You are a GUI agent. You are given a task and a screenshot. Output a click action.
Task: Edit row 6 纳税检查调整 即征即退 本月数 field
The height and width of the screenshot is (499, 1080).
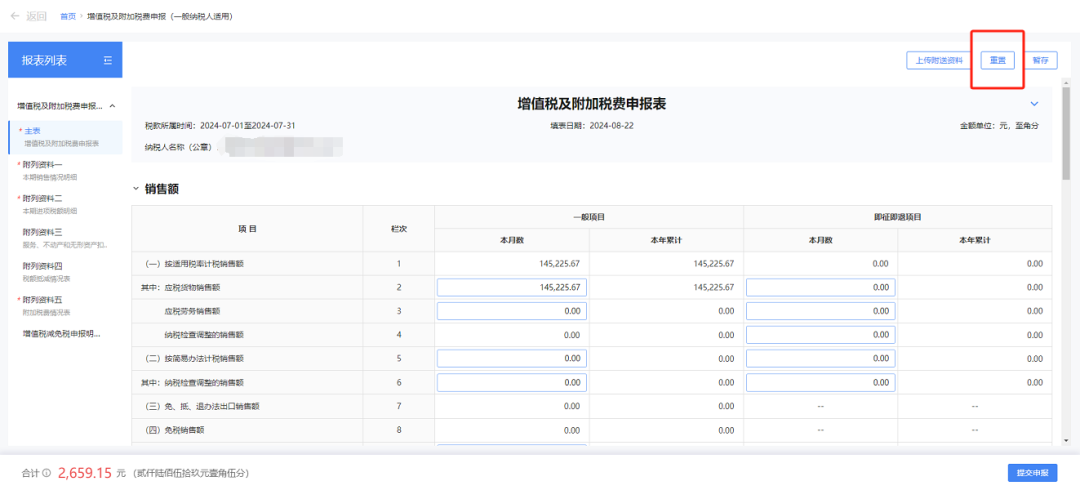tap(820, 383)
